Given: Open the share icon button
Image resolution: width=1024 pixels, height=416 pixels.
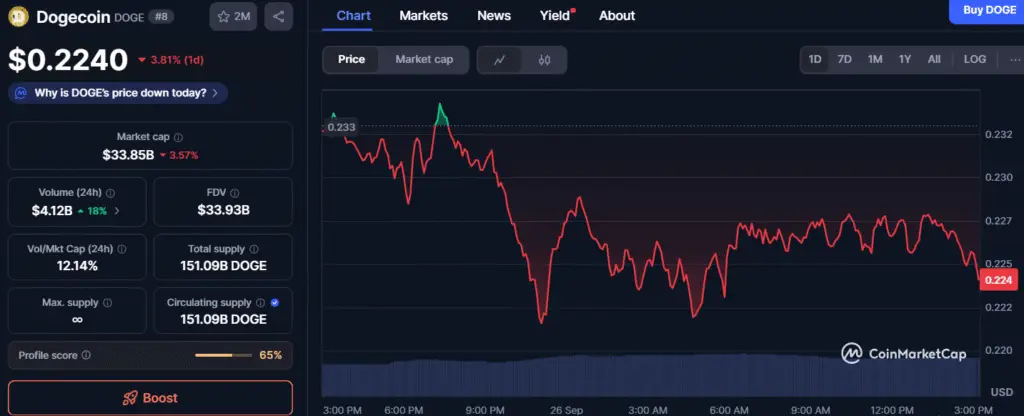Looking at the screenshot, I should tap(279, 17).
